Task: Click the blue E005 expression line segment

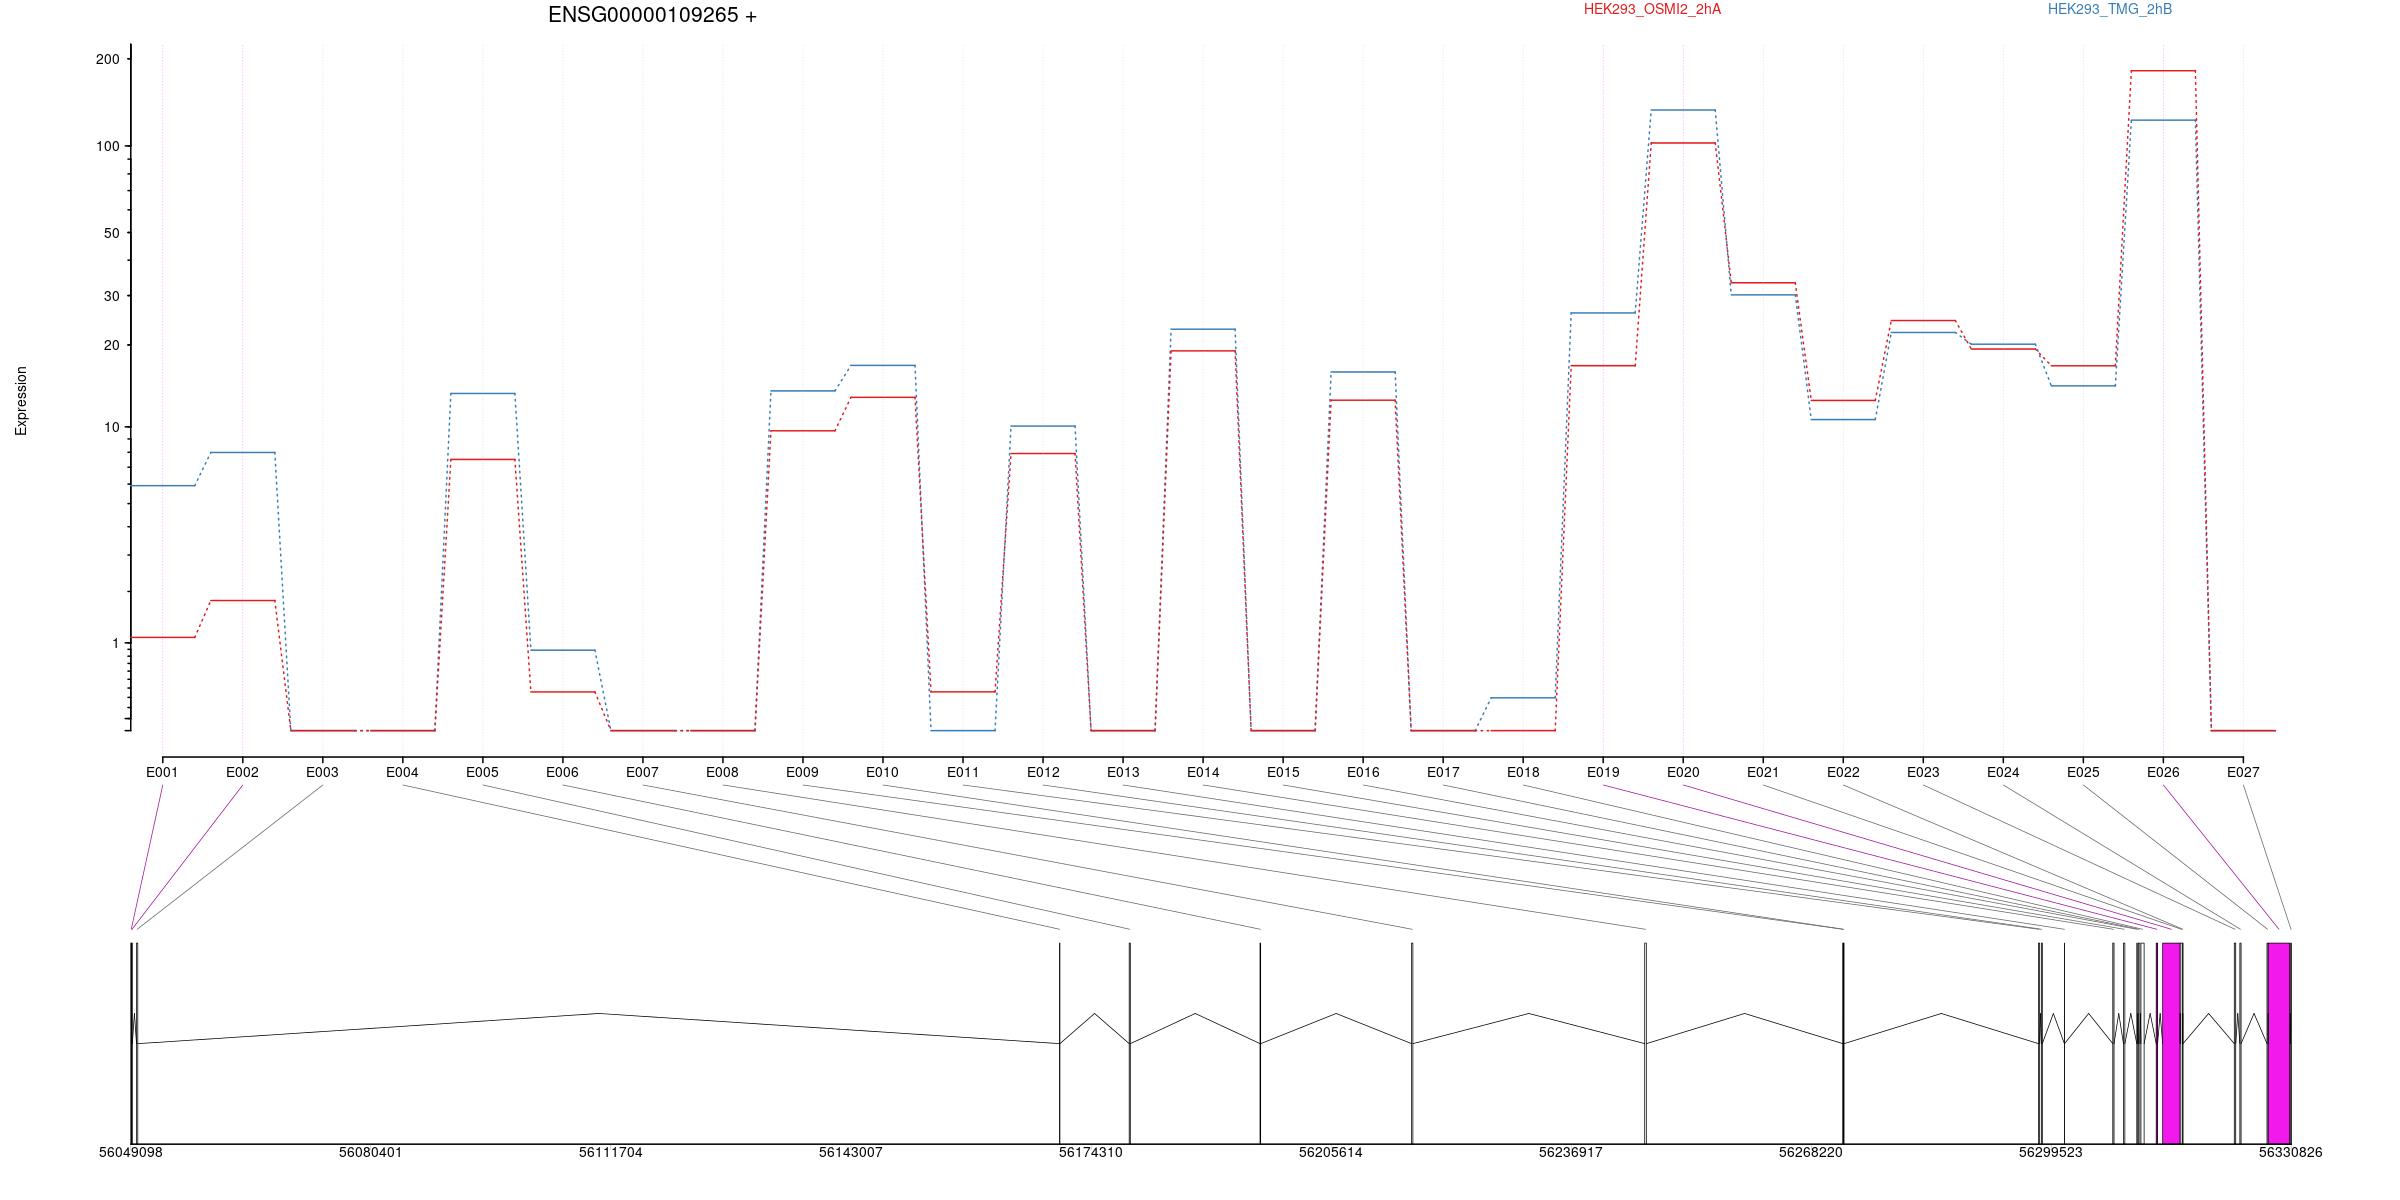Action: 483,393
